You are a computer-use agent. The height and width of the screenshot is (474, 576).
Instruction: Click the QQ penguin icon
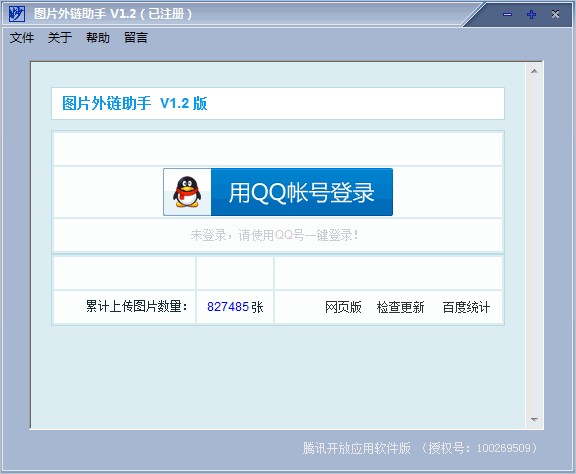187,192
